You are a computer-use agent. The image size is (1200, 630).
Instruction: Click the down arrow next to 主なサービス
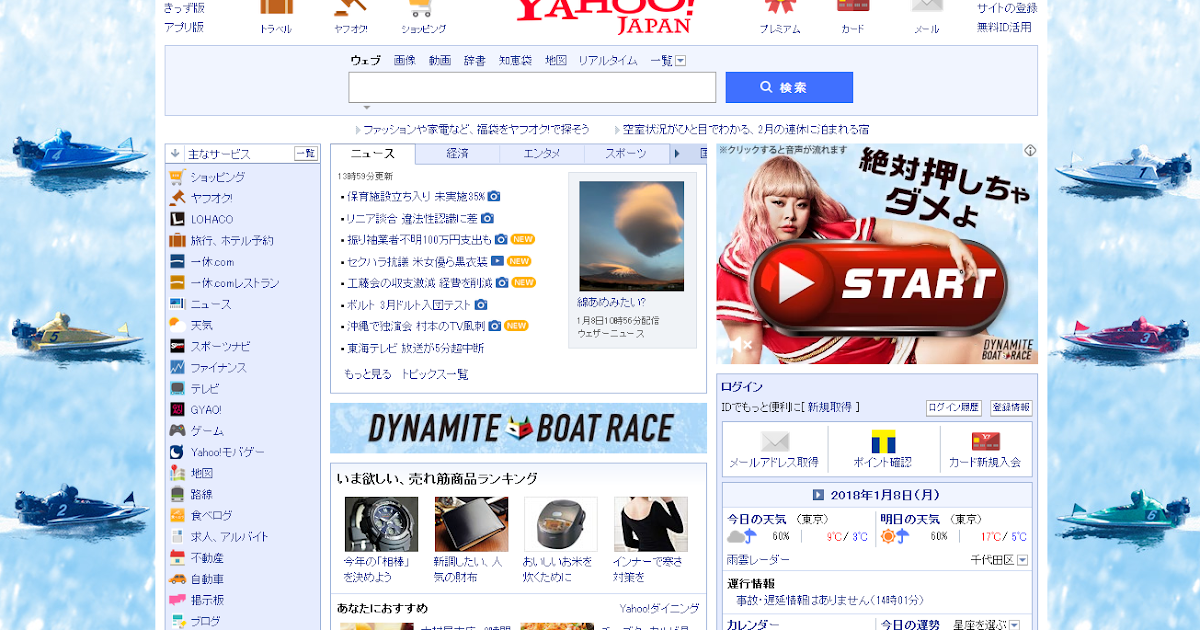(x=175, y=154)
